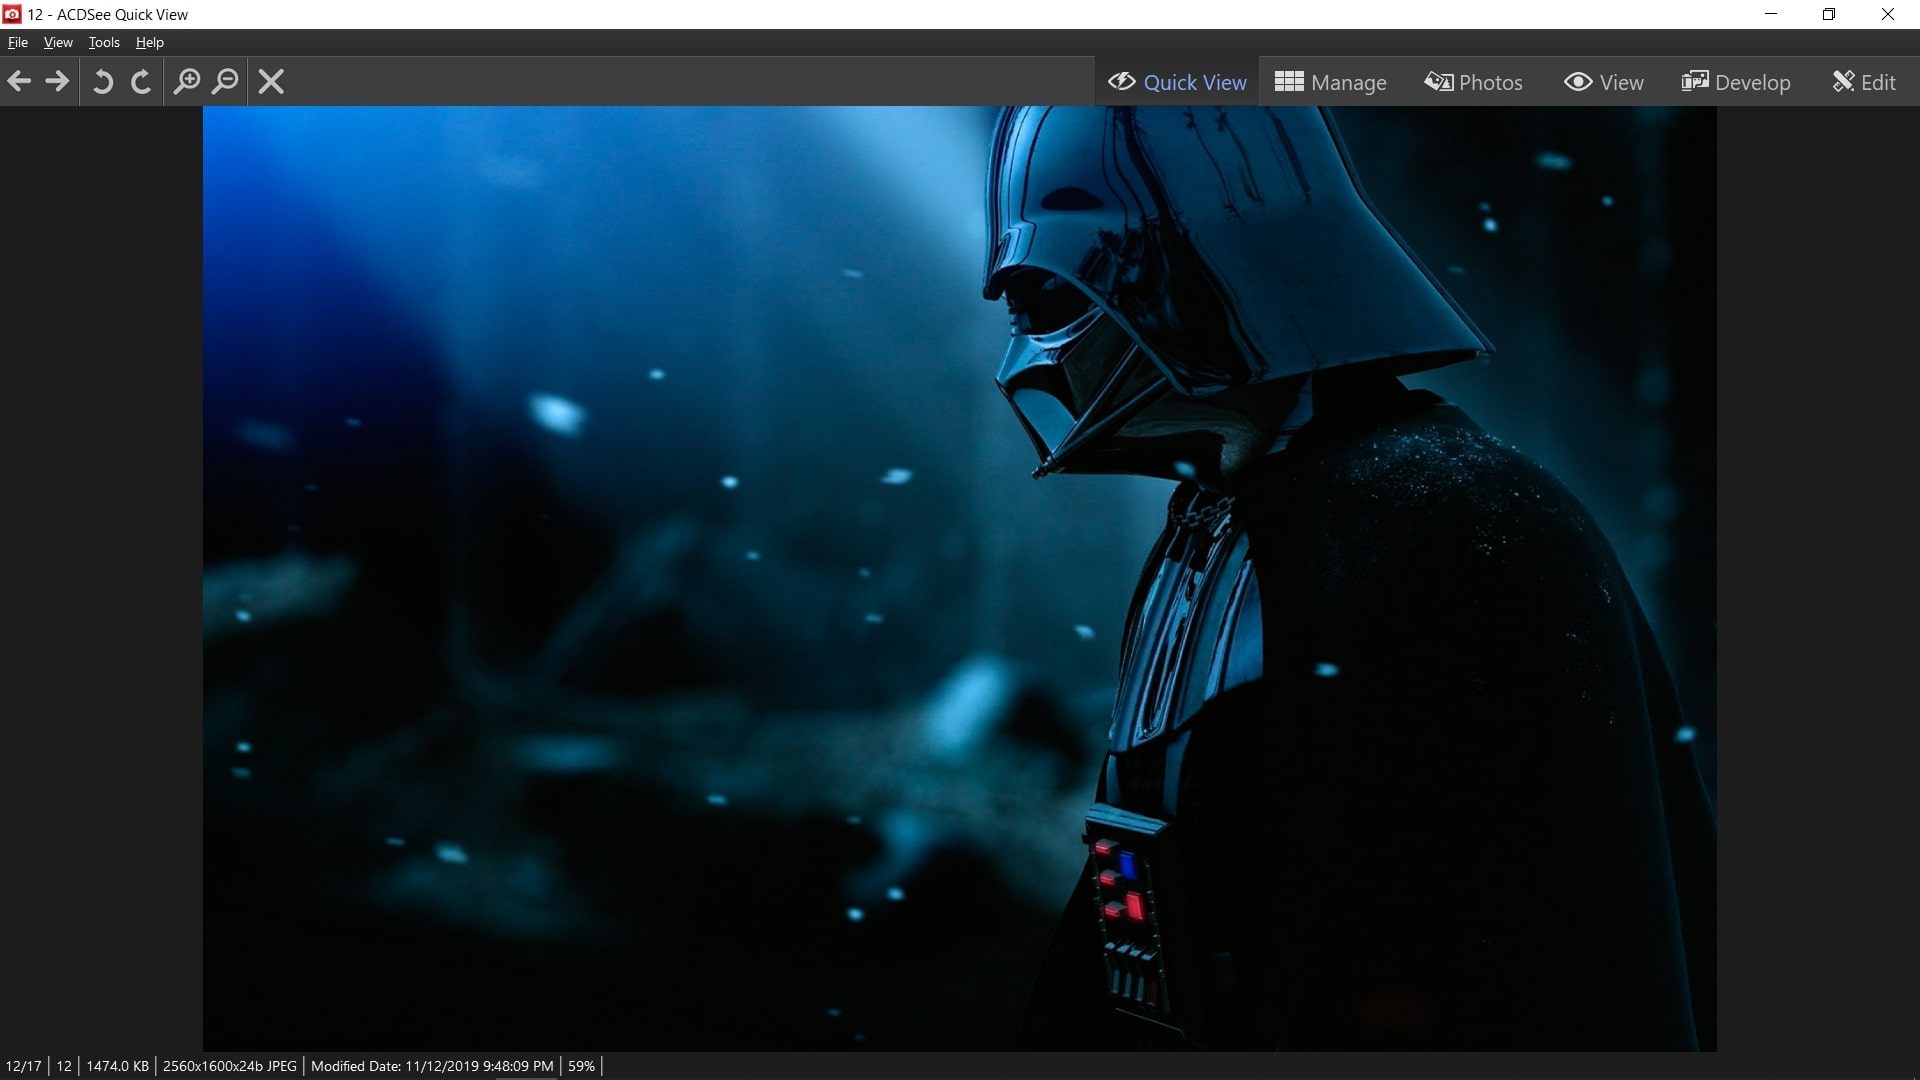Rotate image clockwise
Viewport: 1920px width, 1080px height.
click(141, 81)
